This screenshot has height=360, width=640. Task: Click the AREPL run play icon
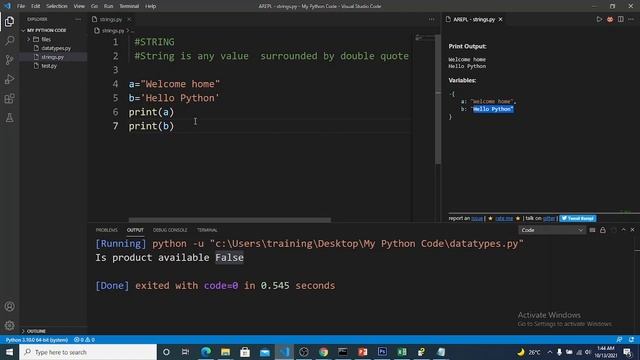(x=599, y=19)
